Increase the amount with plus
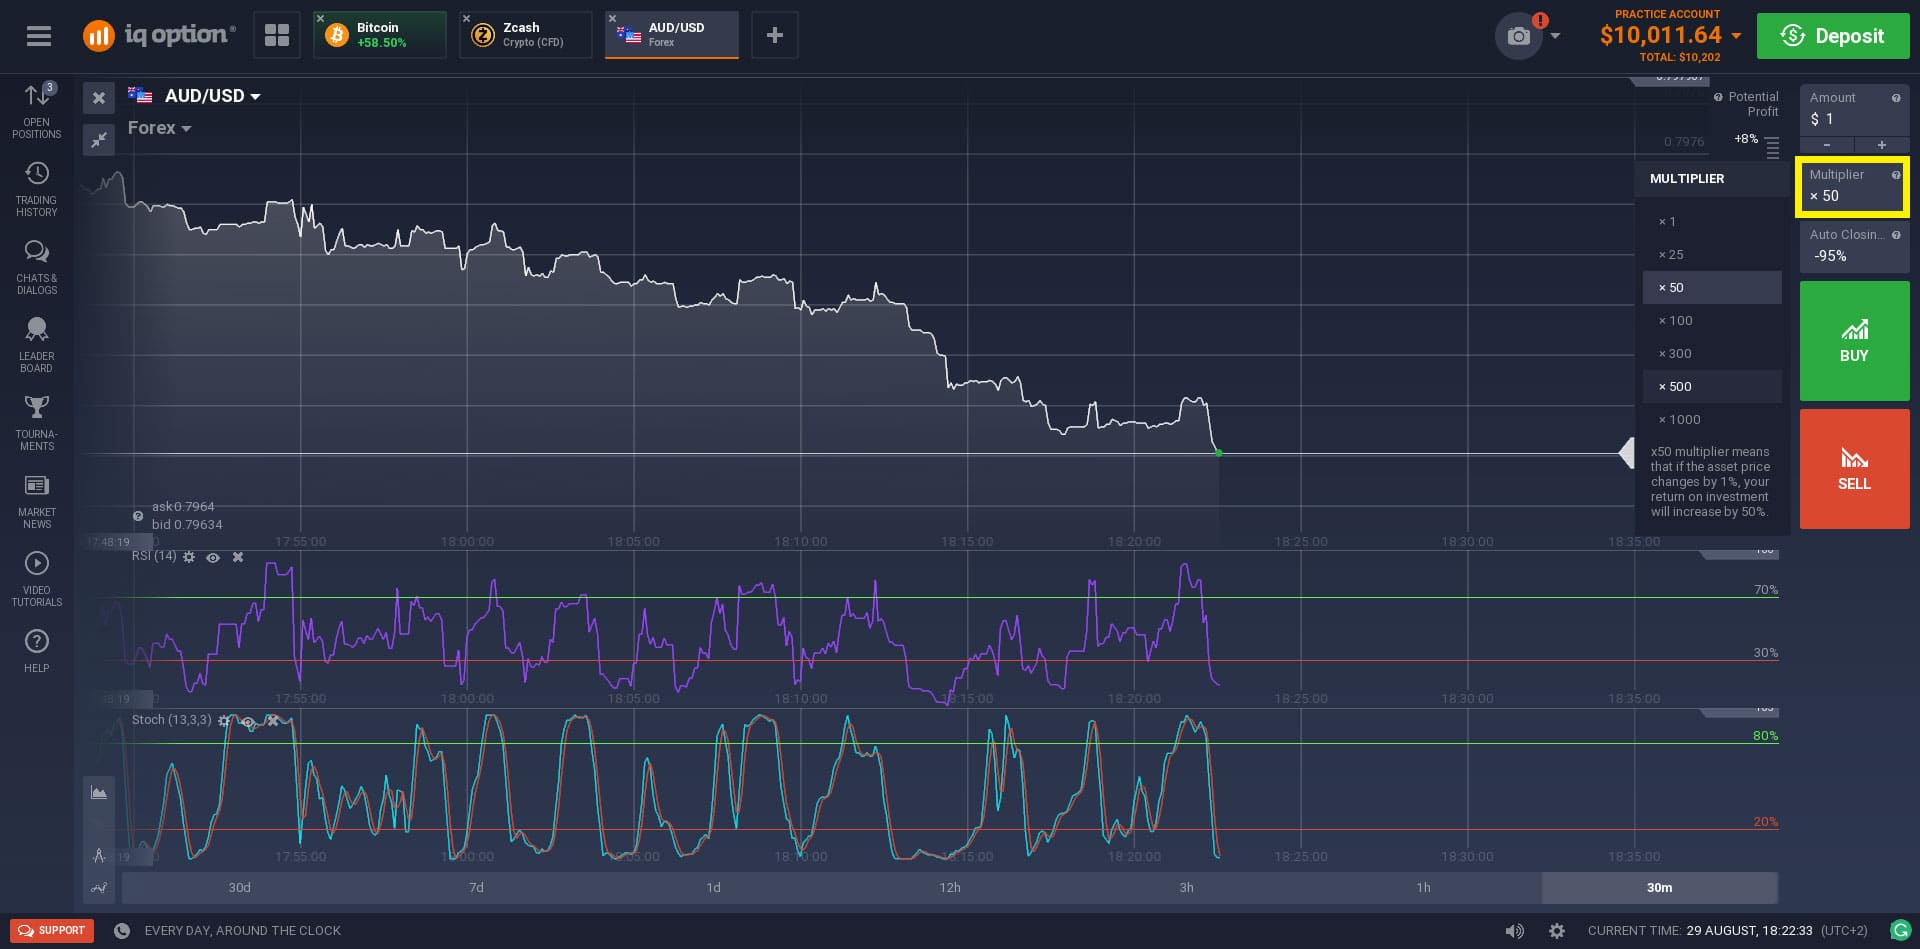 point(1882,145)
